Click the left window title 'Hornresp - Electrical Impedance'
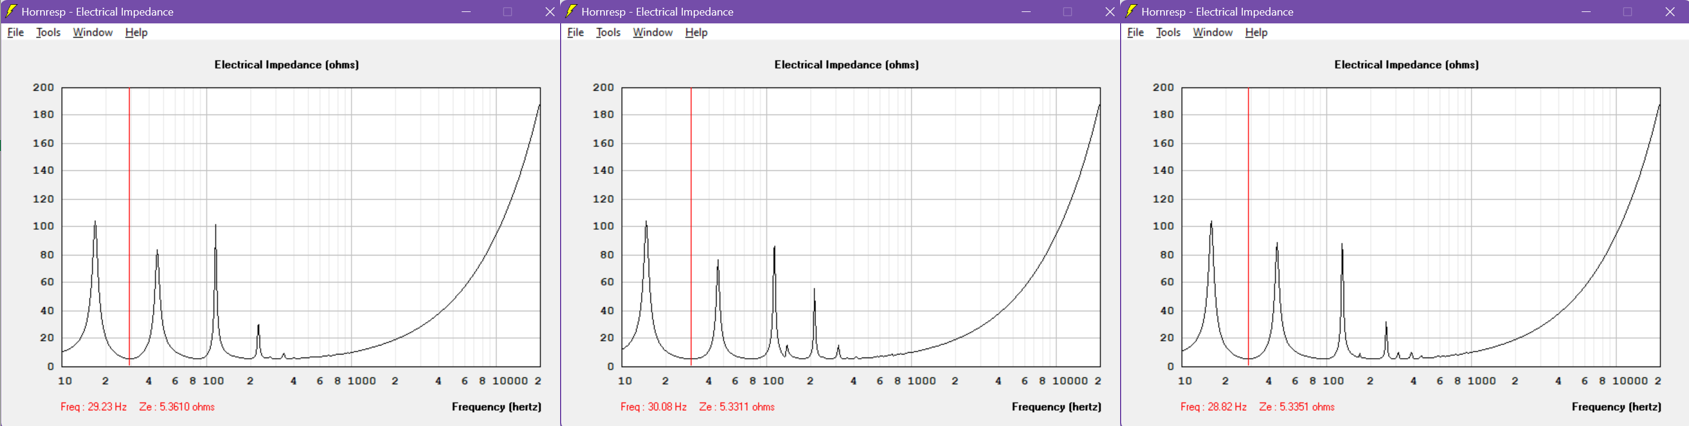This screenshot has width=1689, height=426. 98,12
